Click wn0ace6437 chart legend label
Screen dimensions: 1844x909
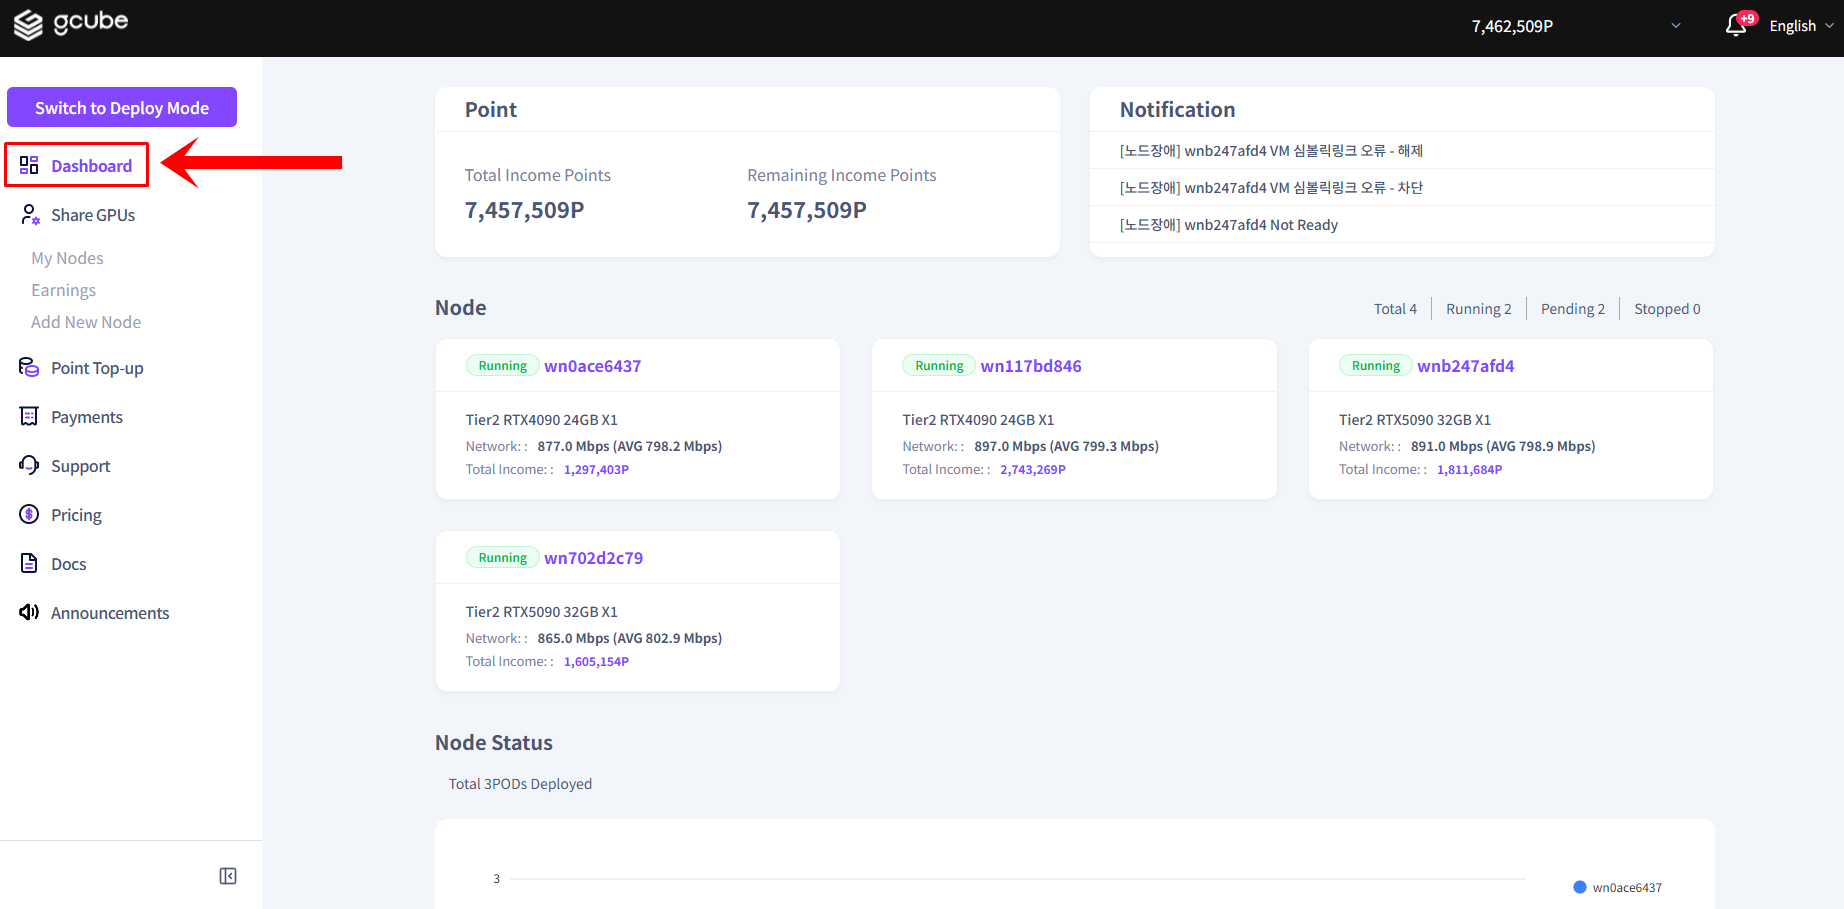tap(1627, 887)
